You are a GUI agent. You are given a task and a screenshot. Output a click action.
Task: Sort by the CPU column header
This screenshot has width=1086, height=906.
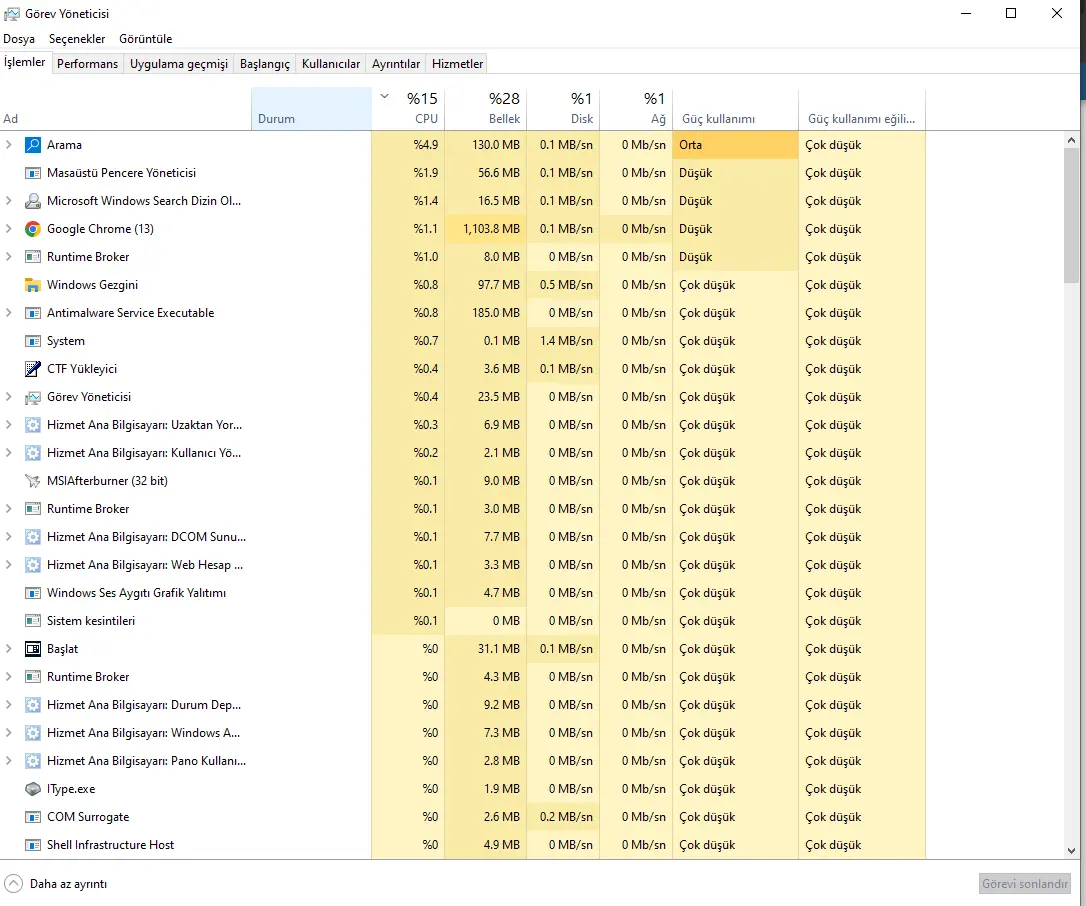(x=409, y=109)
